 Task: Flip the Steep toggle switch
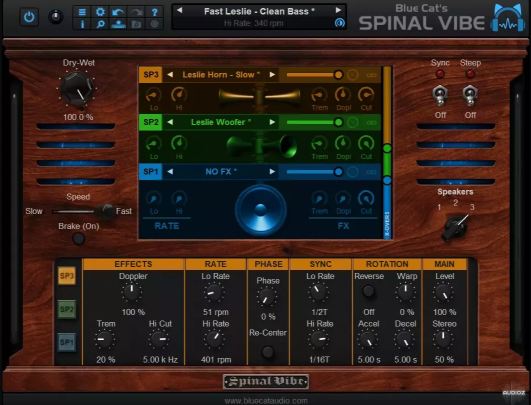click(x=470, y=96)
